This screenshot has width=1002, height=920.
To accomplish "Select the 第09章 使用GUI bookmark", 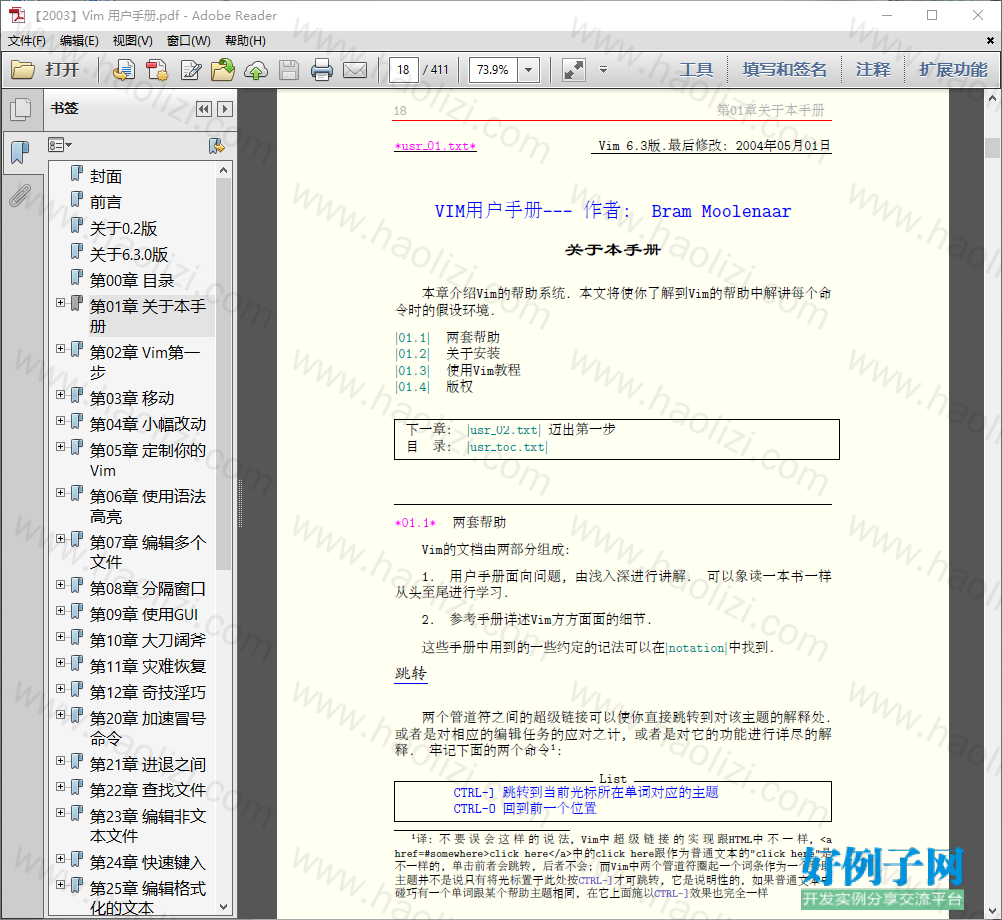I will [144, 615].
